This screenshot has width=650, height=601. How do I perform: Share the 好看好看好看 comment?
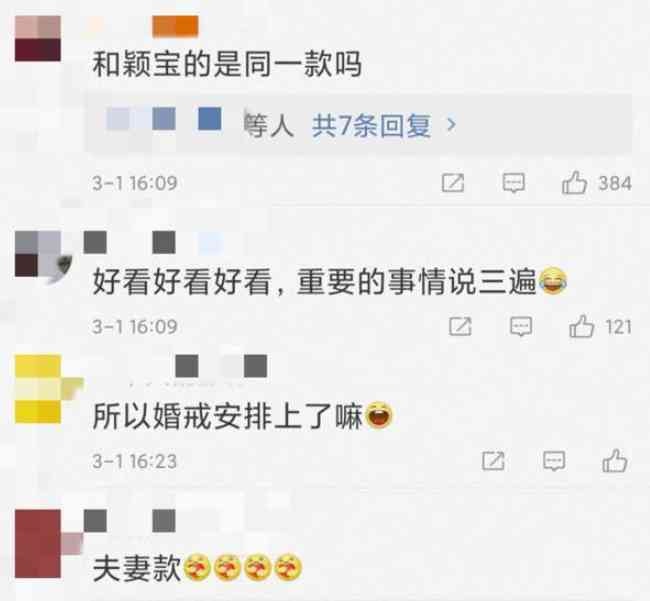[x=460, y=327]
